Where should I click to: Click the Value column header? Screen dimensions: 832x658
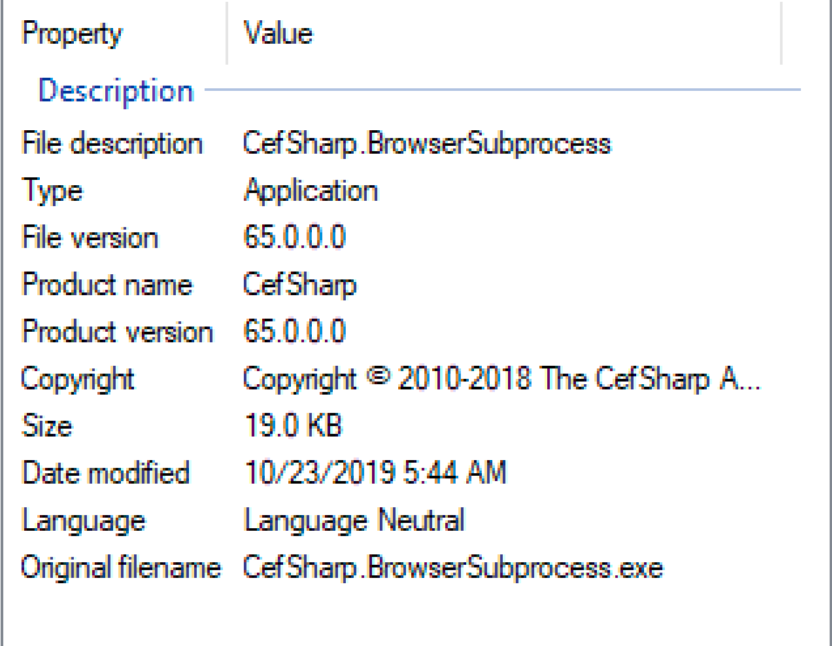[278, 34]
